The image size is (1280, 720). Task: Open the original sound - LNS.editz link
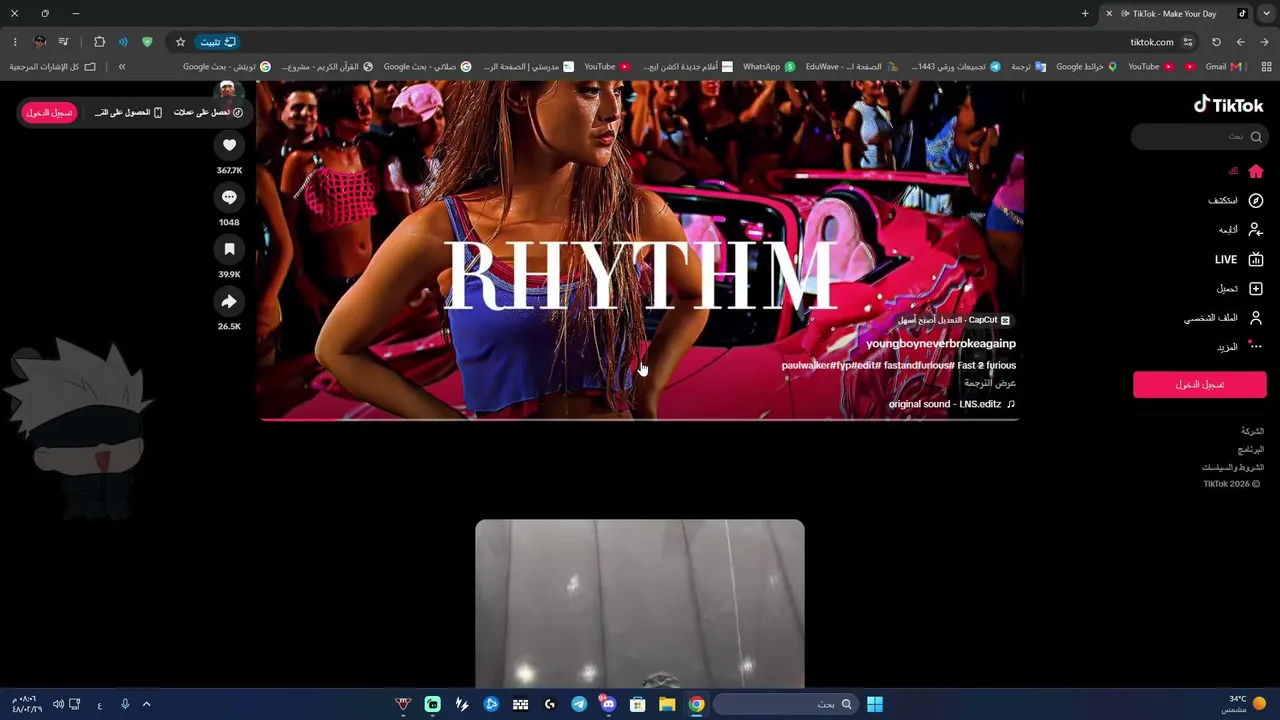pyautogui.click(x=952, y=404)
